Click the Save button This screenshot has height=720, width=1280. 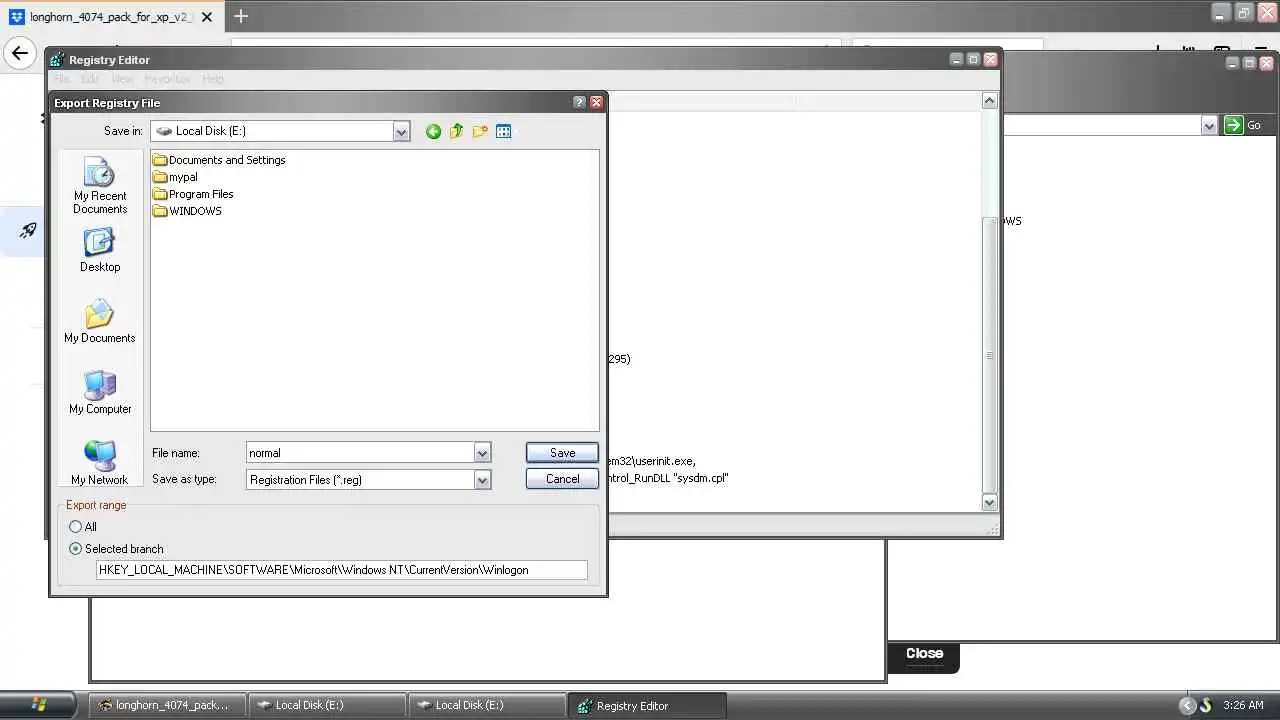pos(562,453)
